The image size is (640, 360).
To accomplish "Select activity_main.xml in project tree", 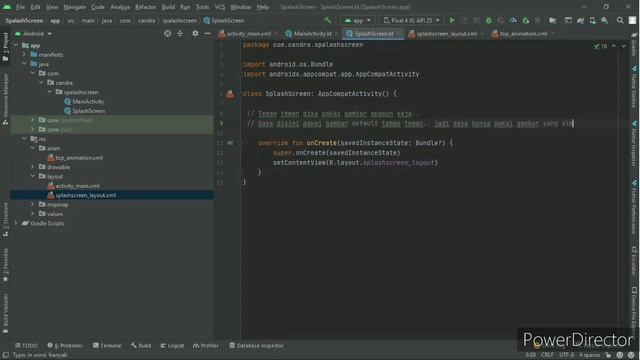I will tap(78, 186).
